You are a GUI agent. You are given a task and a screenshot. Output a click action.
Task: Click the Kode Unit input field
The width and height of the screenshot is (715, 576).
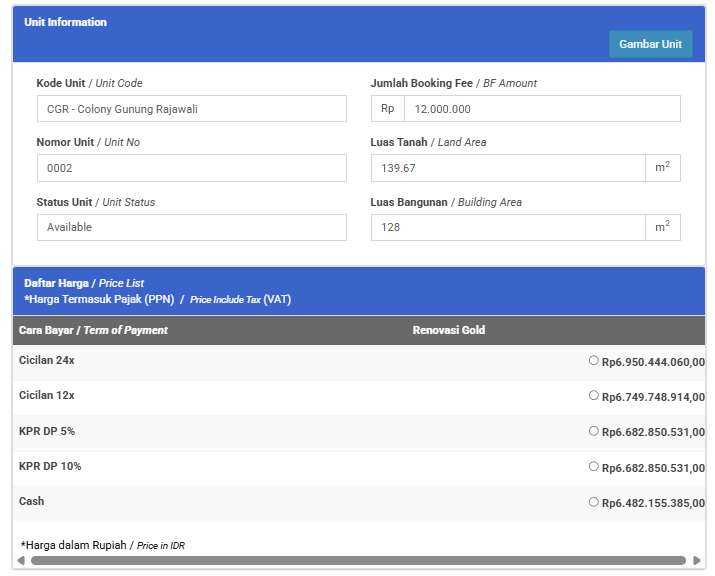point(191,109)
